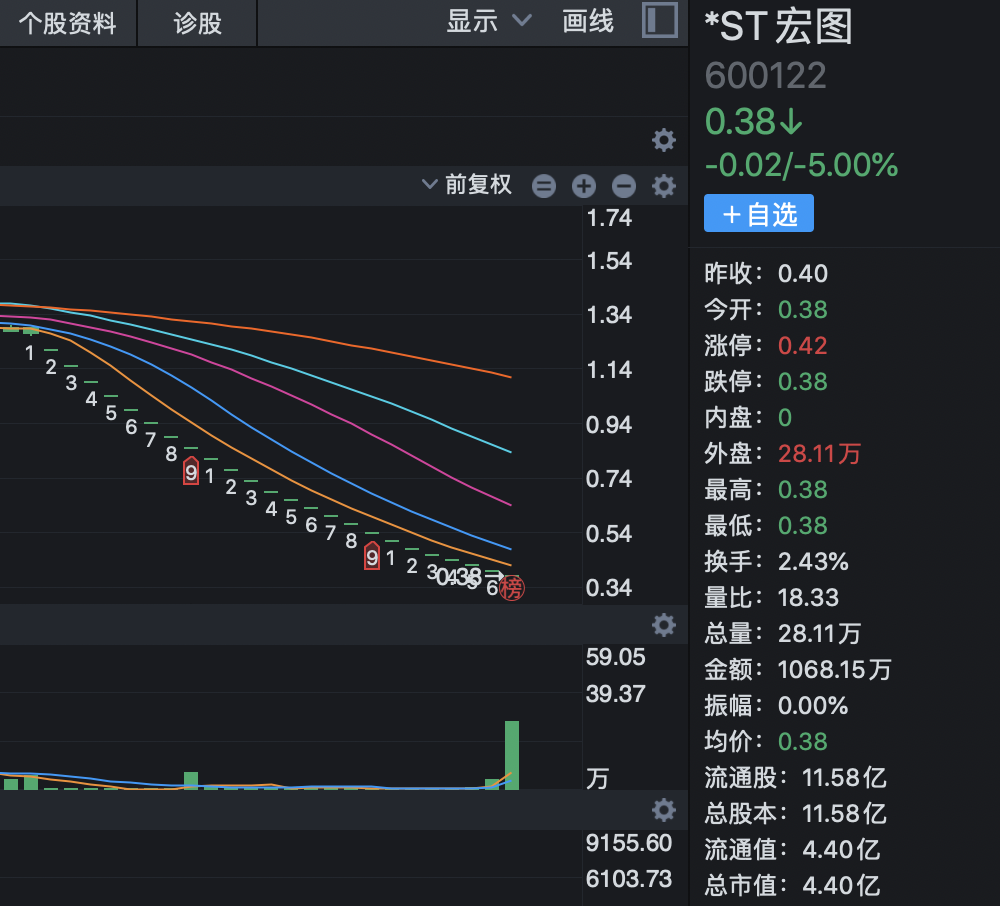Click the equals reset zoom icon
The height and width of the screenshot is (906, 1000).
pos(544,185)
